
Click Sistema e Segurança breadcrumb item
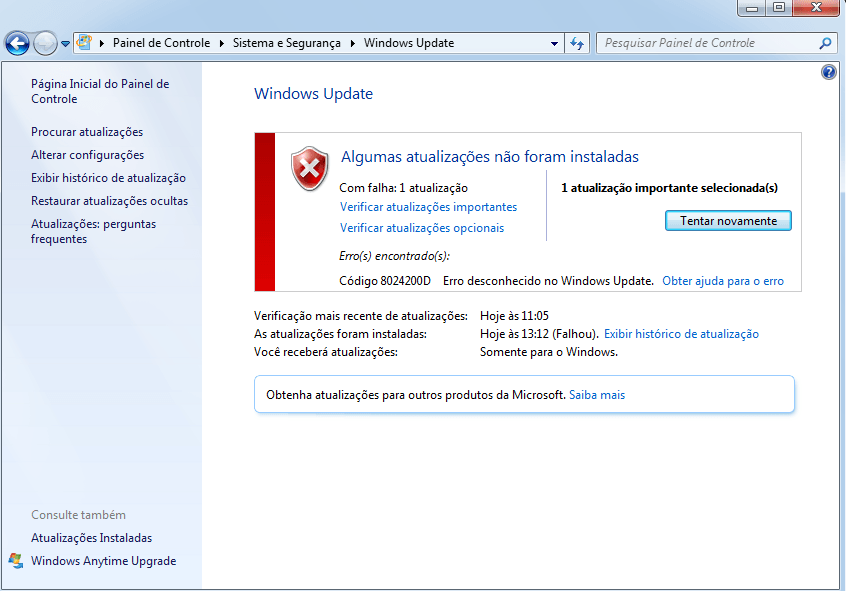click(x=286, y=43)
